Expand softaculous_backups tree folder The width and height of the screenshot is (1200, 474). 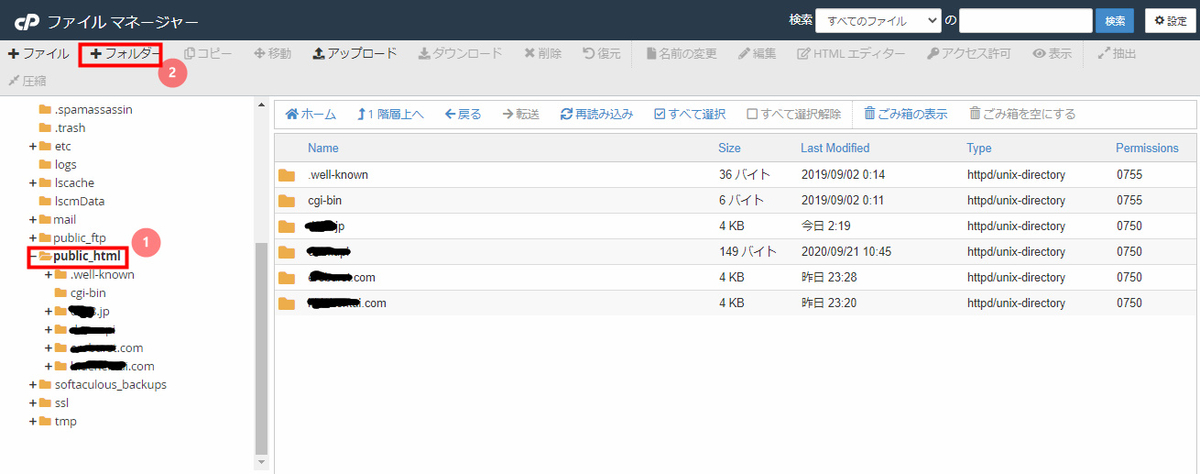[x=33, y=384]
